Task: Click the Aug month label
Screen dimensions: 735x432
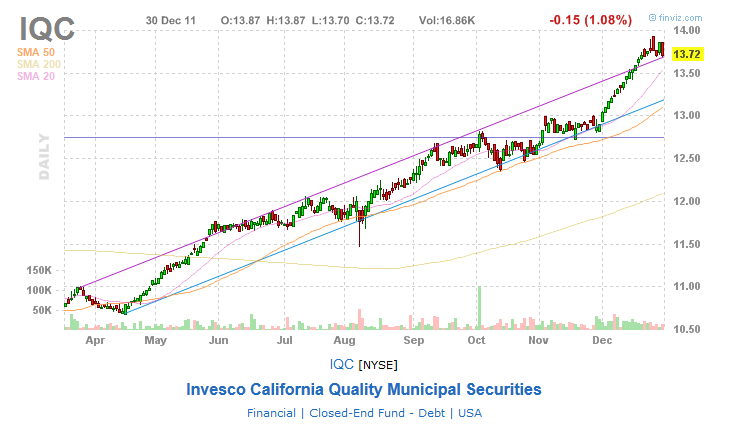Action: tap(345, 341)
